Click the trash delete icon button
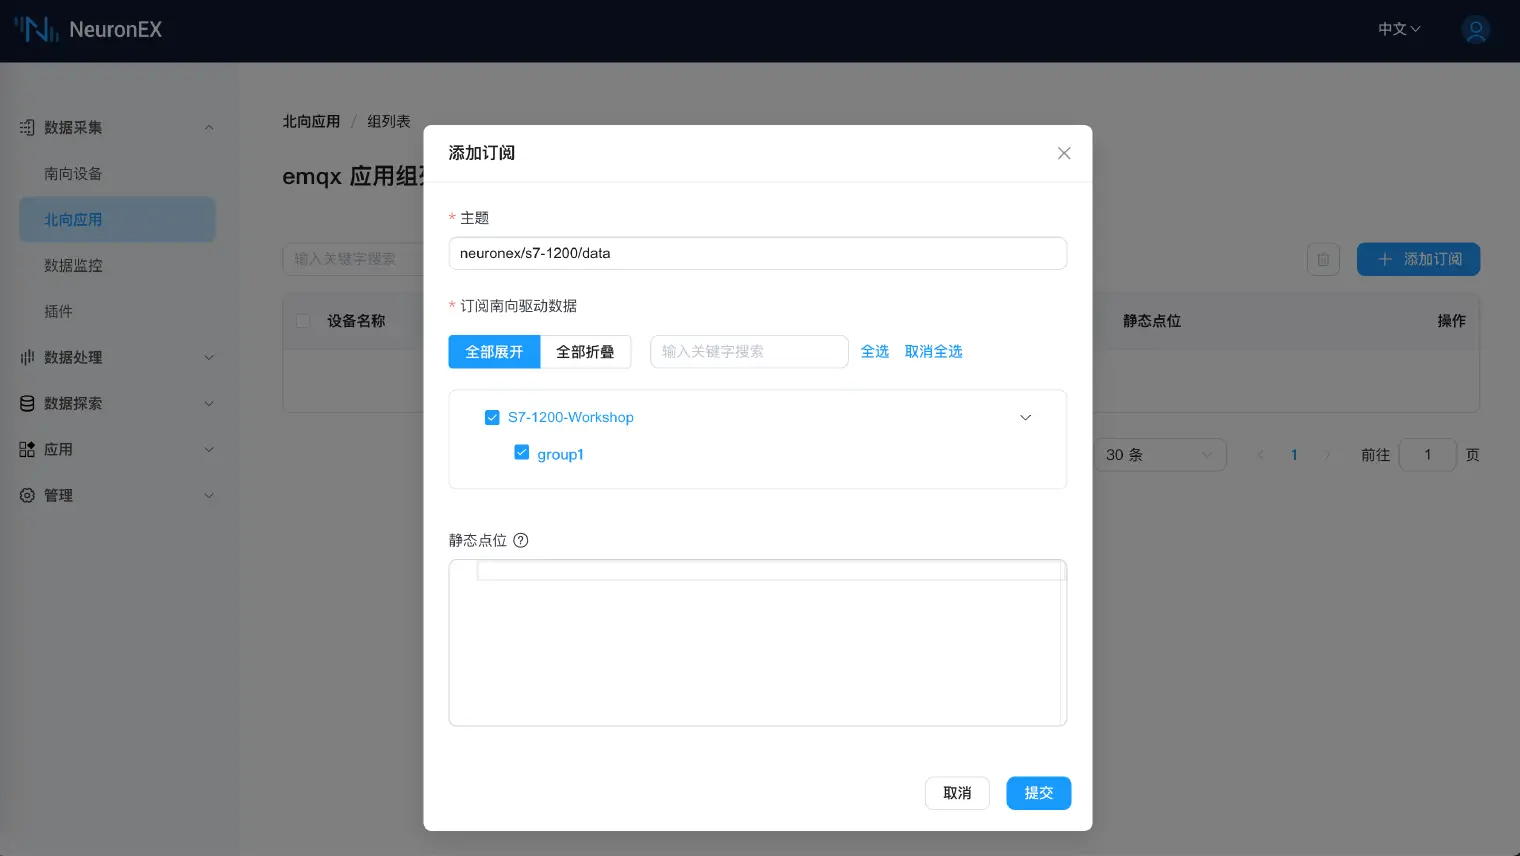1520x856 pixels. click(x=1323, y=260)
